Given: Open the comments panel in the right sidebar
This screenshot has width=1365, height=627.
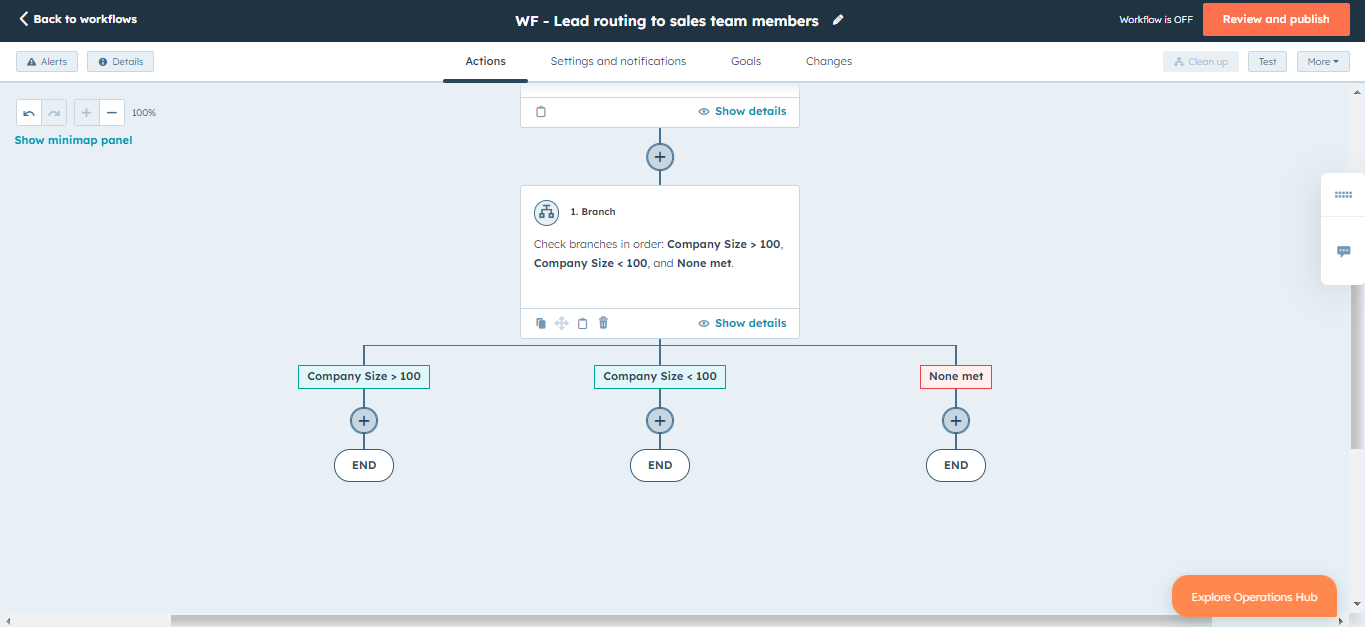Looking at the screenshot, I should (1343, 250).
